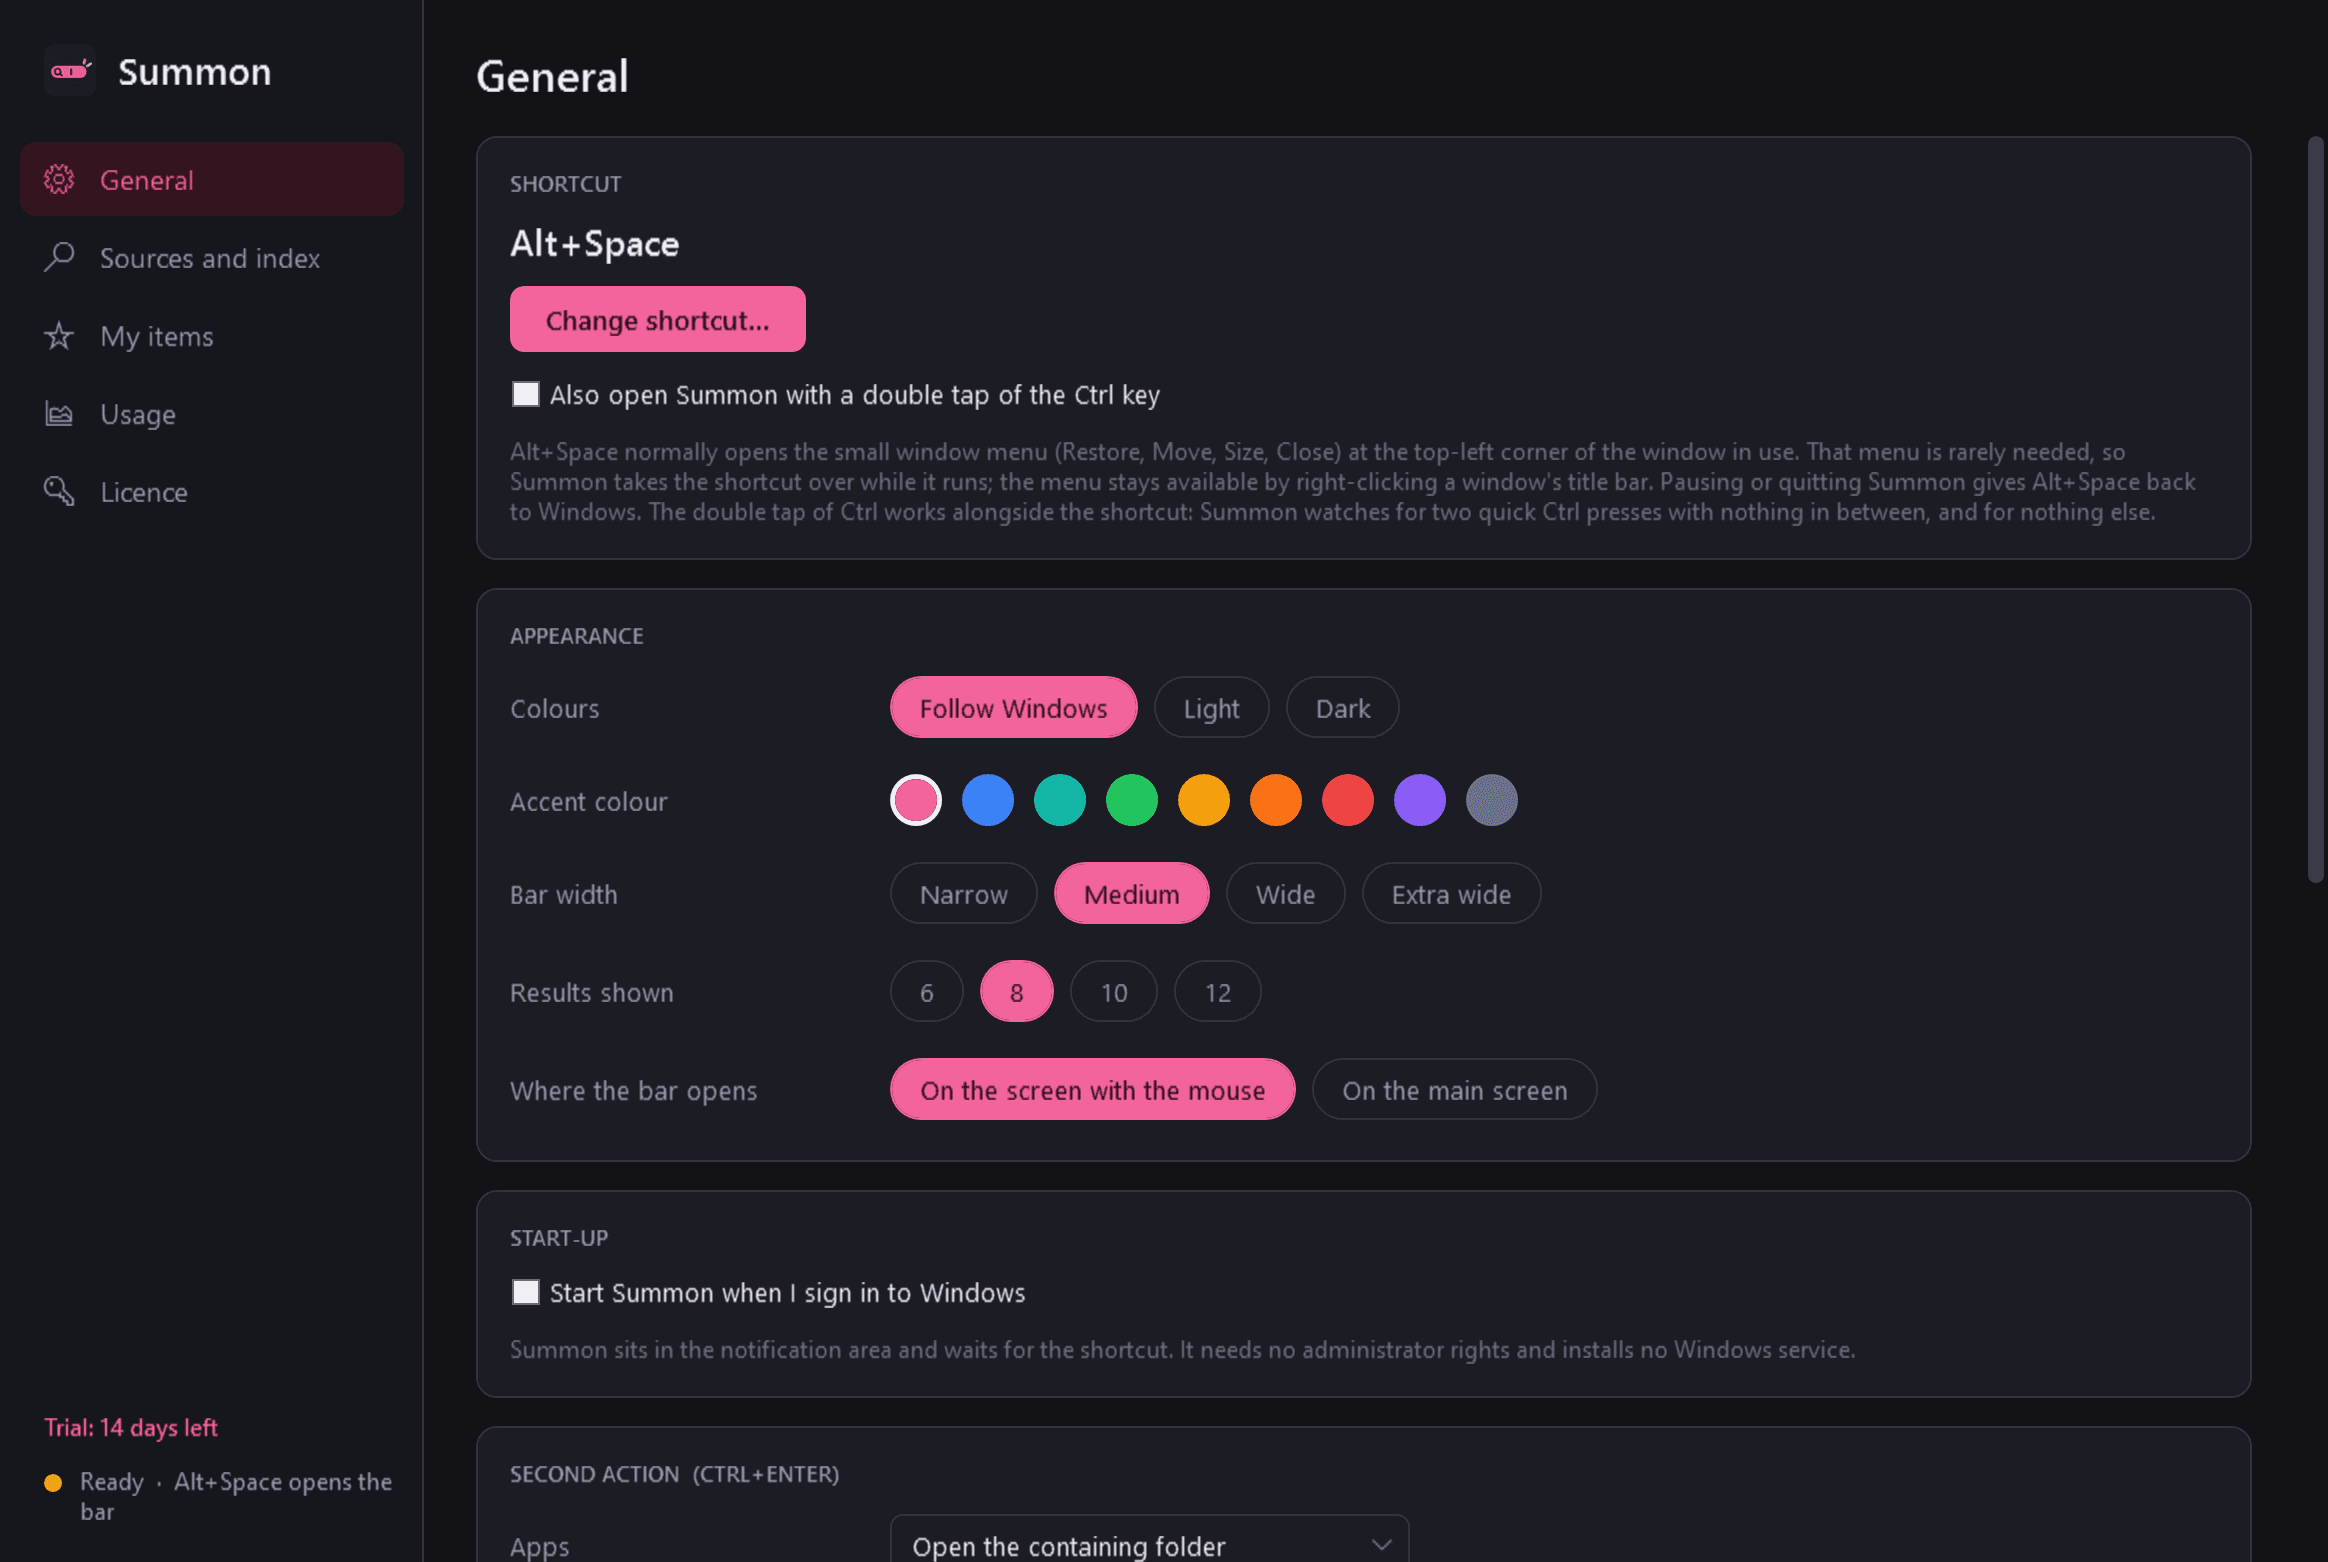The image size is (2328, 1562).
Task: Set bar width to Extra wide
Action: (x=1451, y=893)
